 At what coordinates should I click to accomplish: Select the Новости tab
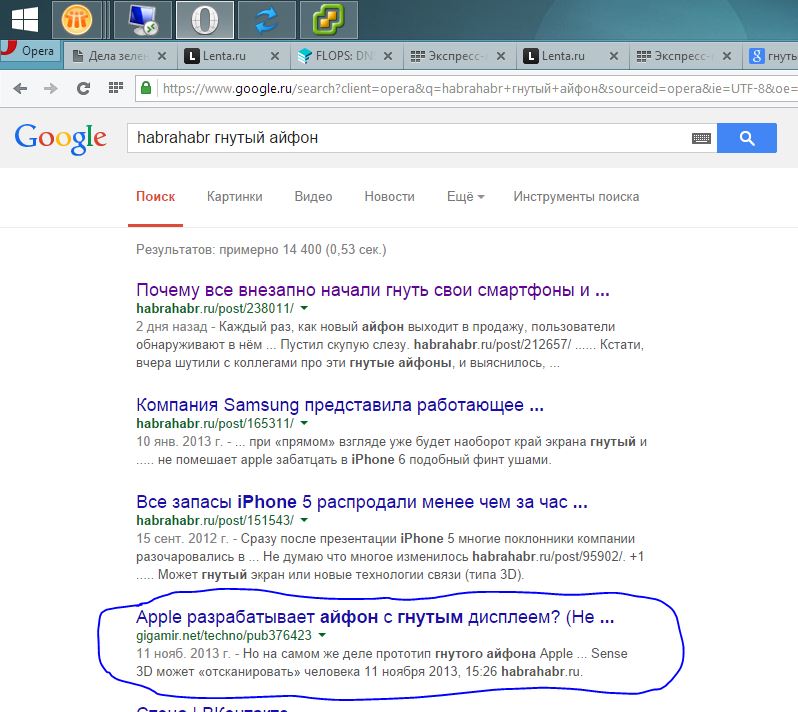pyautogui.click(x=389, y=196)
